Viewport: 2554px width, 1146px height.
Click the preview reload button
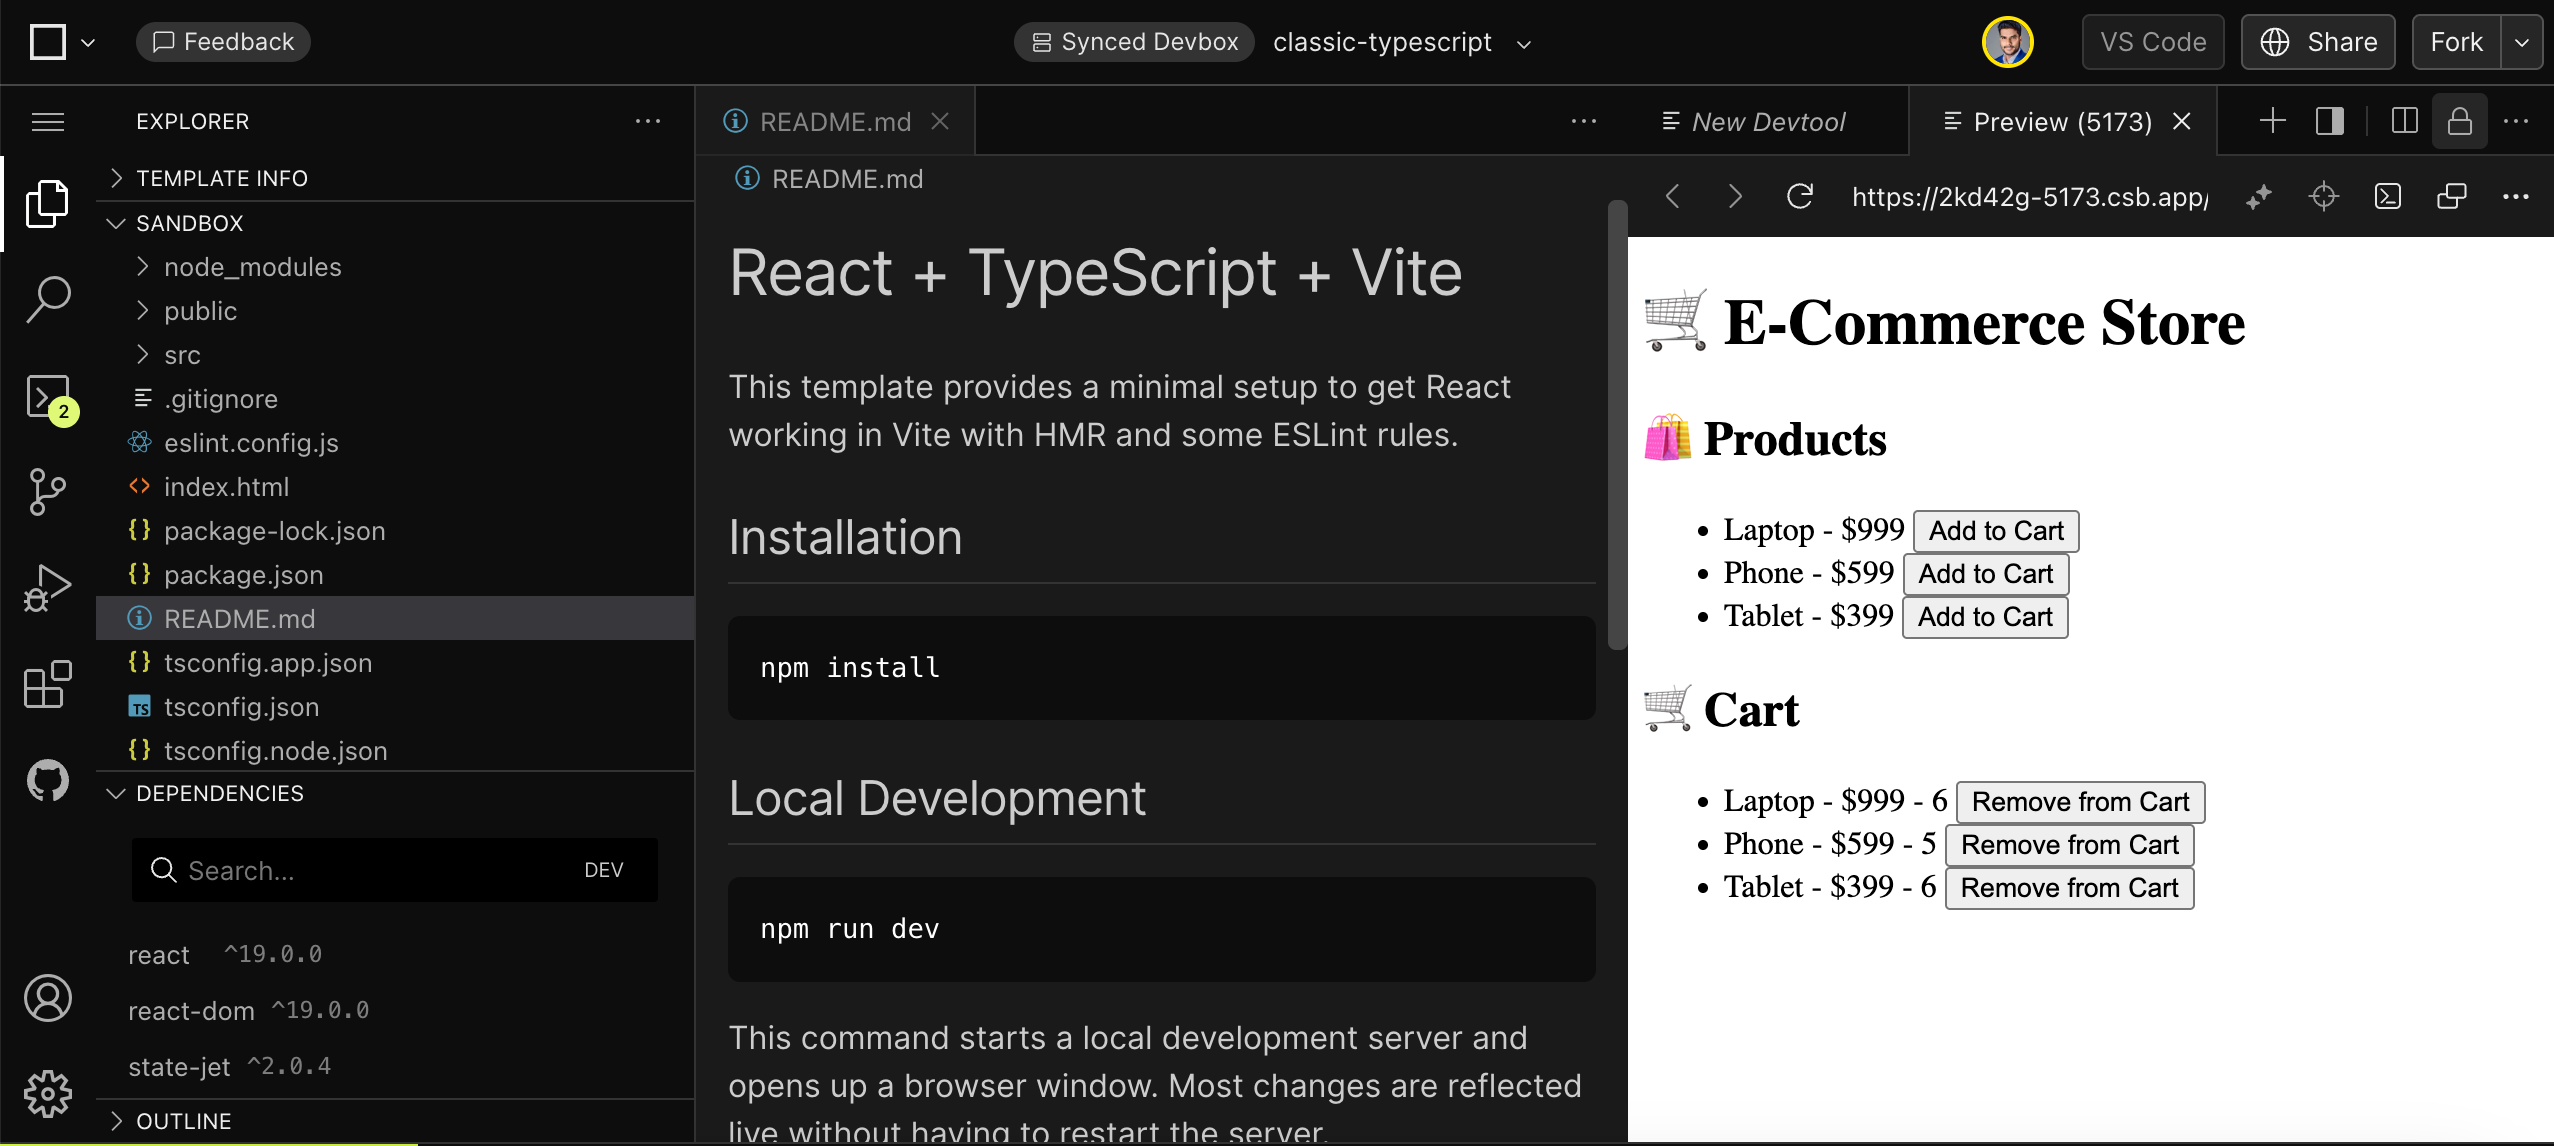coord(1799,196)
